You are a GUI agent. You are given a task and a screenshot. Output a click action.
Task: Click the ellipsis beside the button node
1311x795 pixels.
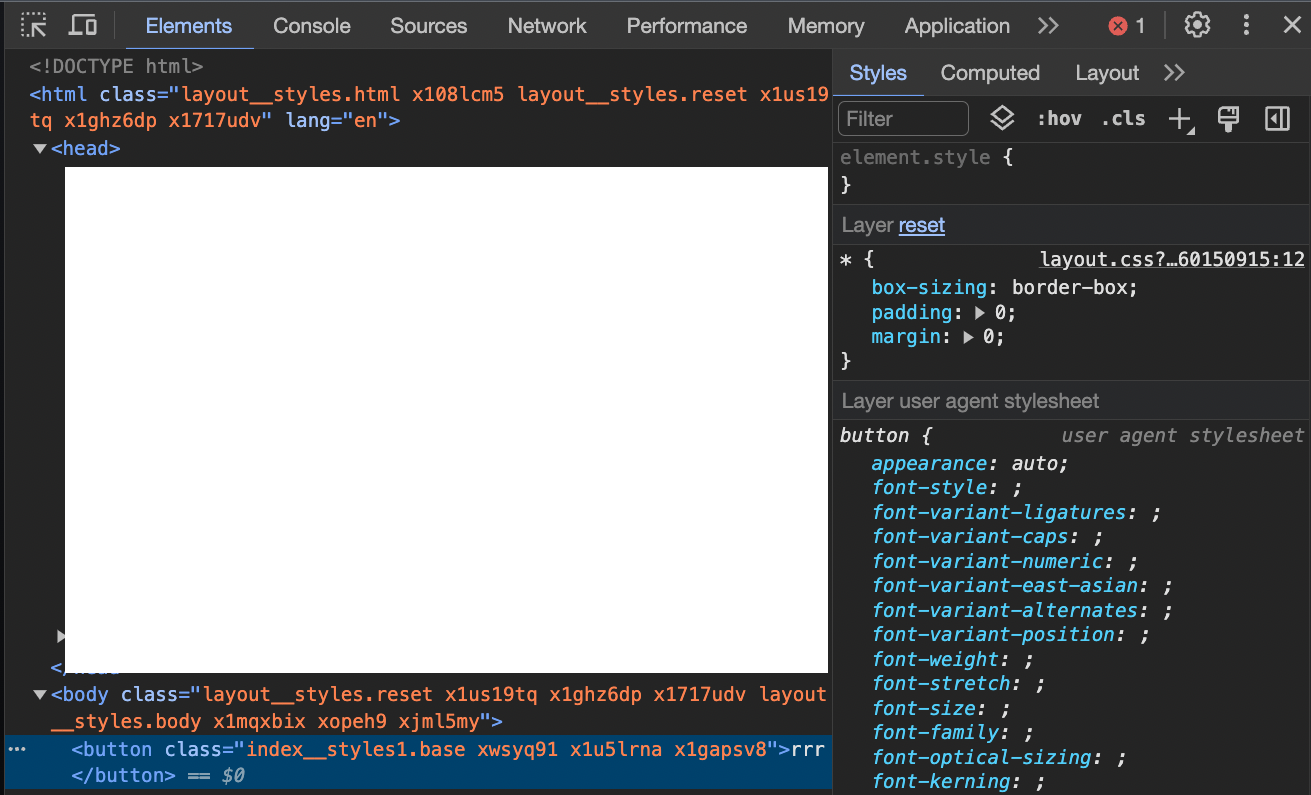click(17, 749)
